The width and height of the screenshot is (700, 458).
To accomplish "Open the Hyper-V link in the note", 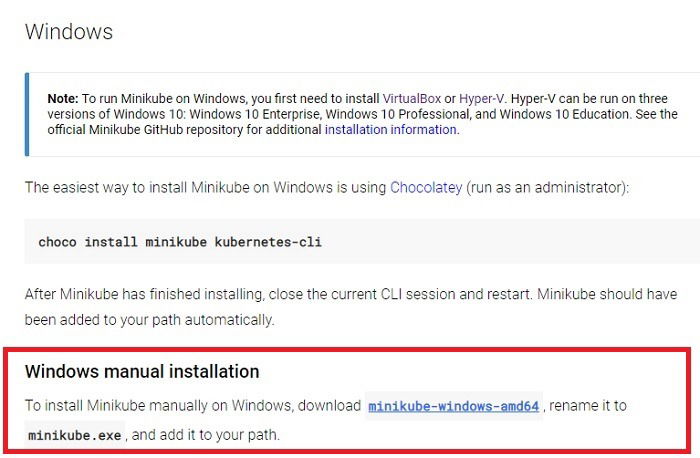I will click(481, 99).
